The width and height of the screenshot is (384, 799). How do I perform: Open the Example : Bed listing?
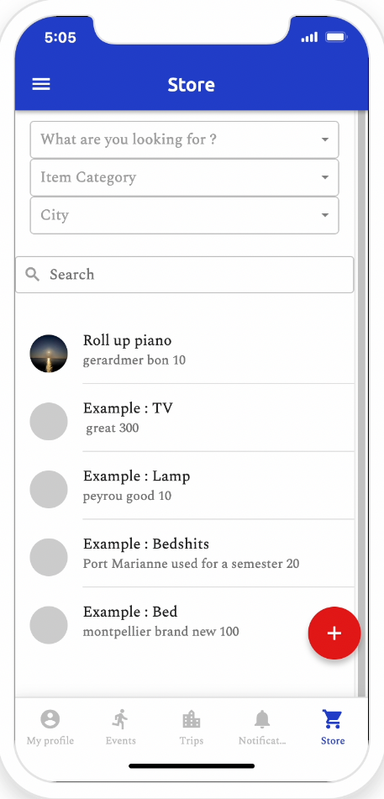[x=184, y=621]
